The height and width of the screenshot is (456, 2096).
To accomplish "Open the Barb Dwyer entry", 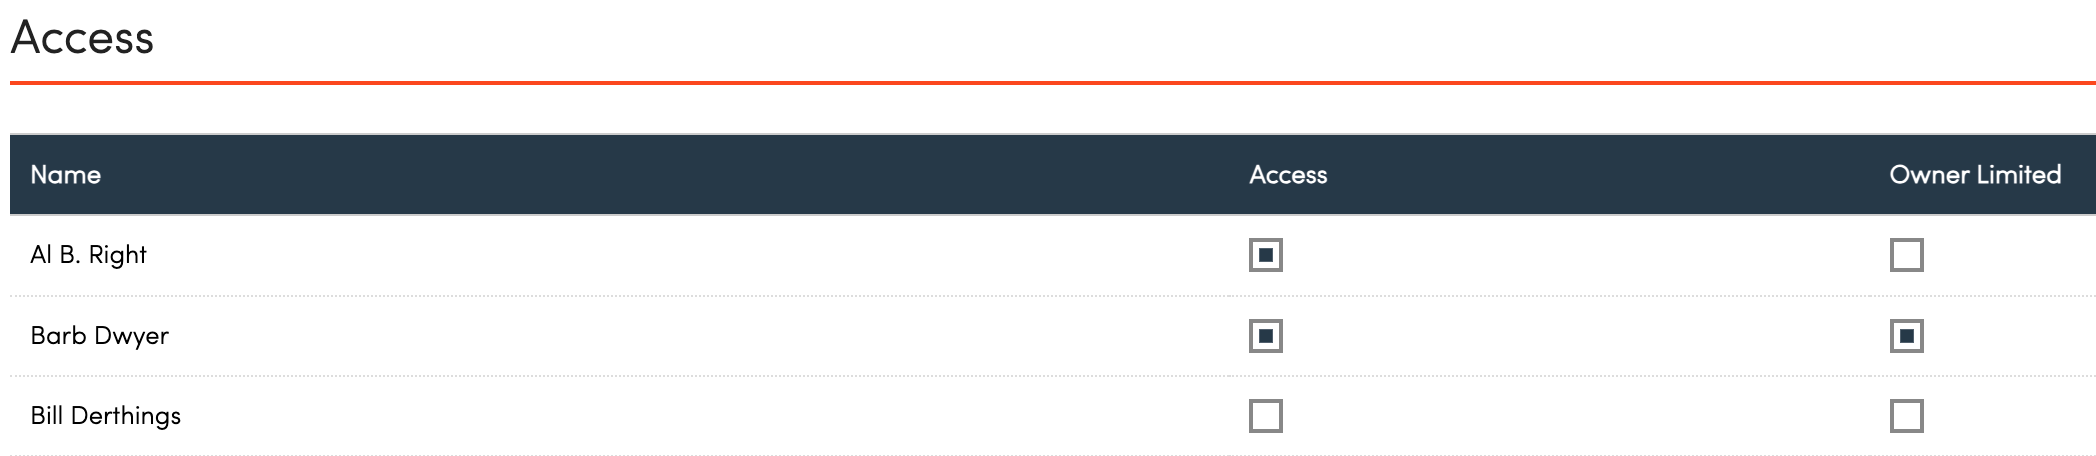I will 99,336.
